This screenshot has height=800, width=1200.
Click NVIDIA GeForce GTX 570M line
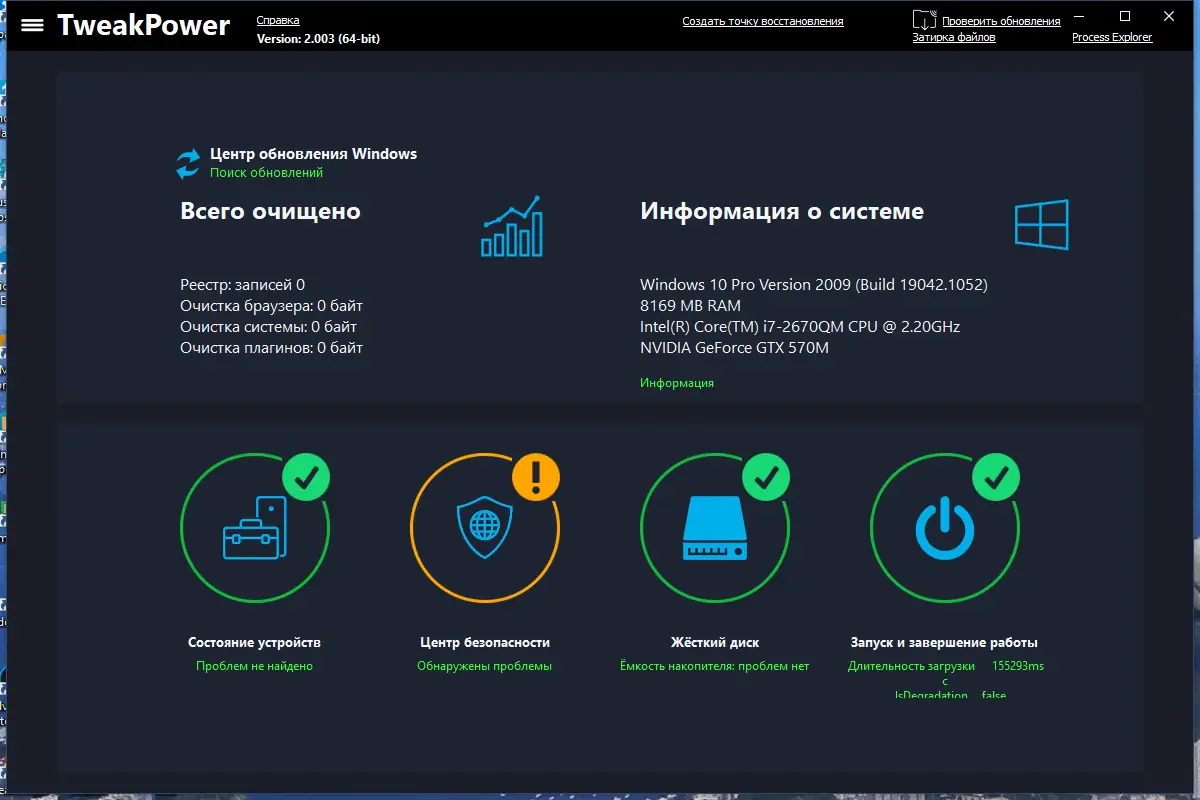(x=734, y=348)
